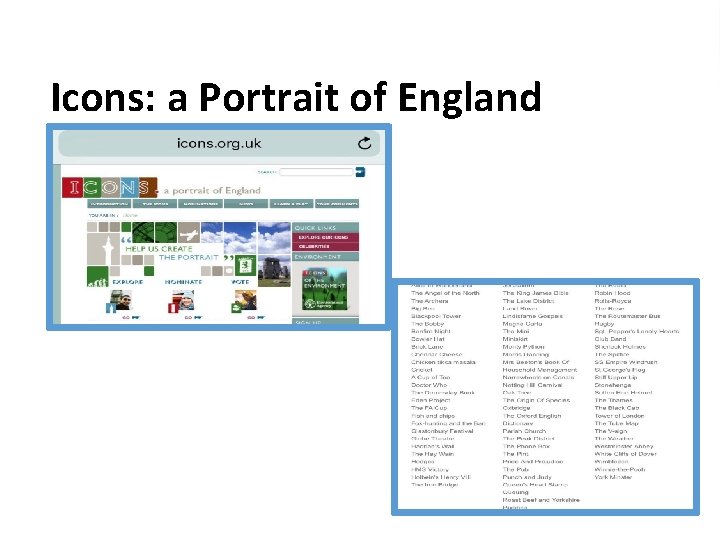Screen dimensions: 720x540
Task: Select Blackpool Tower in the list
Action: pyautogui.click(x=436, y=316)
